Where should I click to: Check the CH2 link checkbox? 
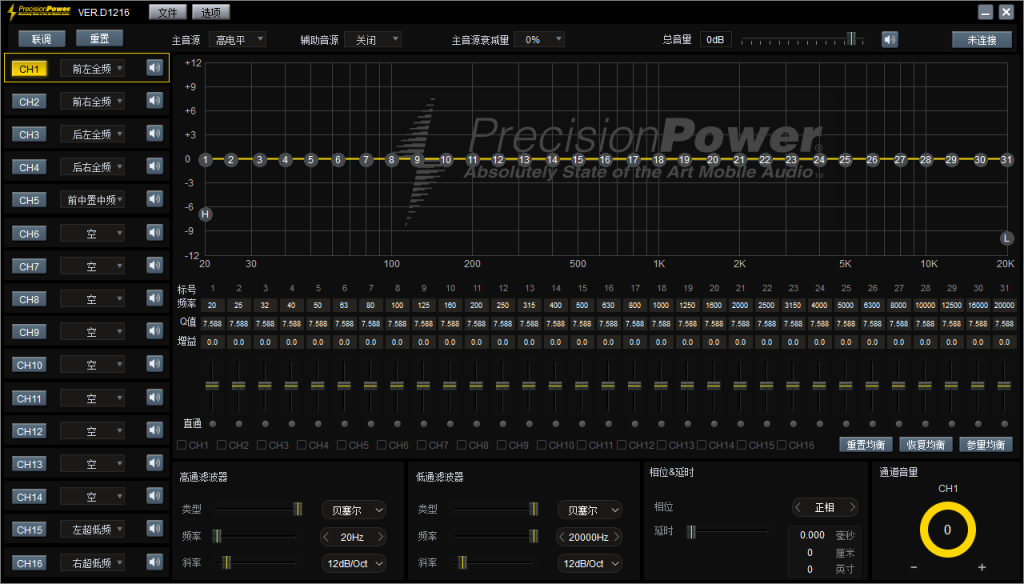click(x=221, y=445)
